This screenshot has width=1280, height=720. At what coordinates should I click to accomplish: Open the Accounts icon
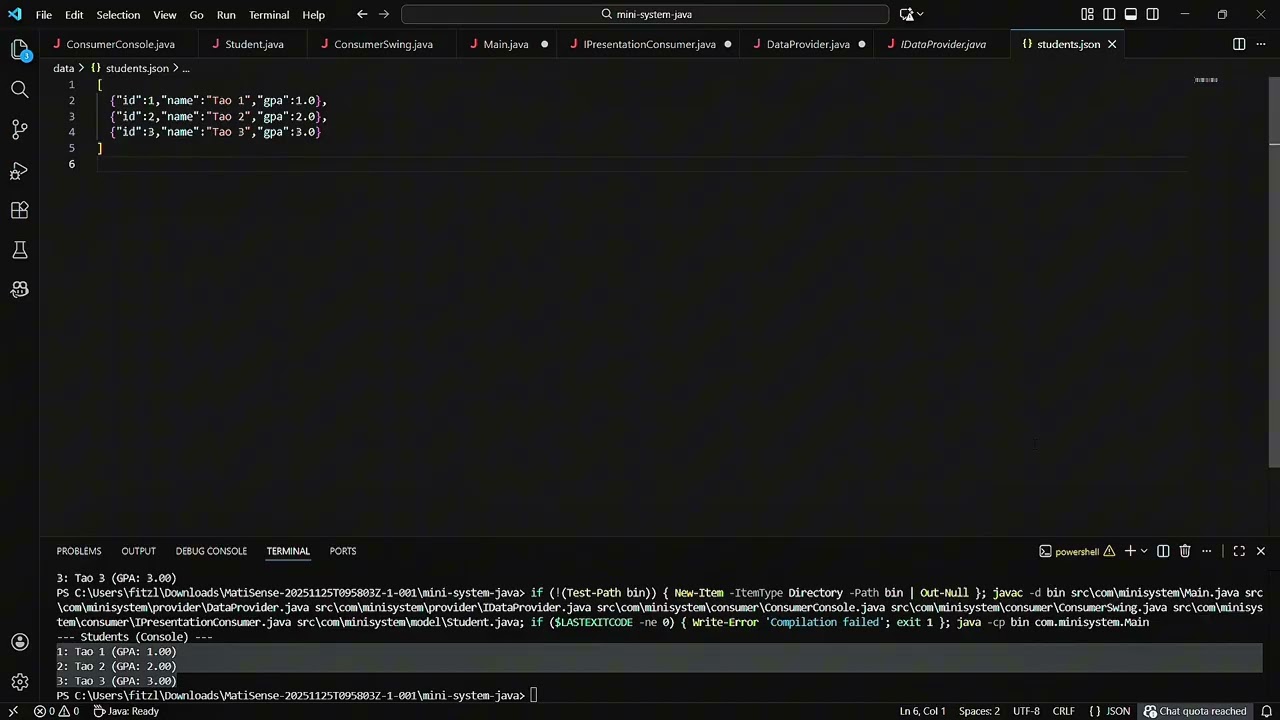19,642
